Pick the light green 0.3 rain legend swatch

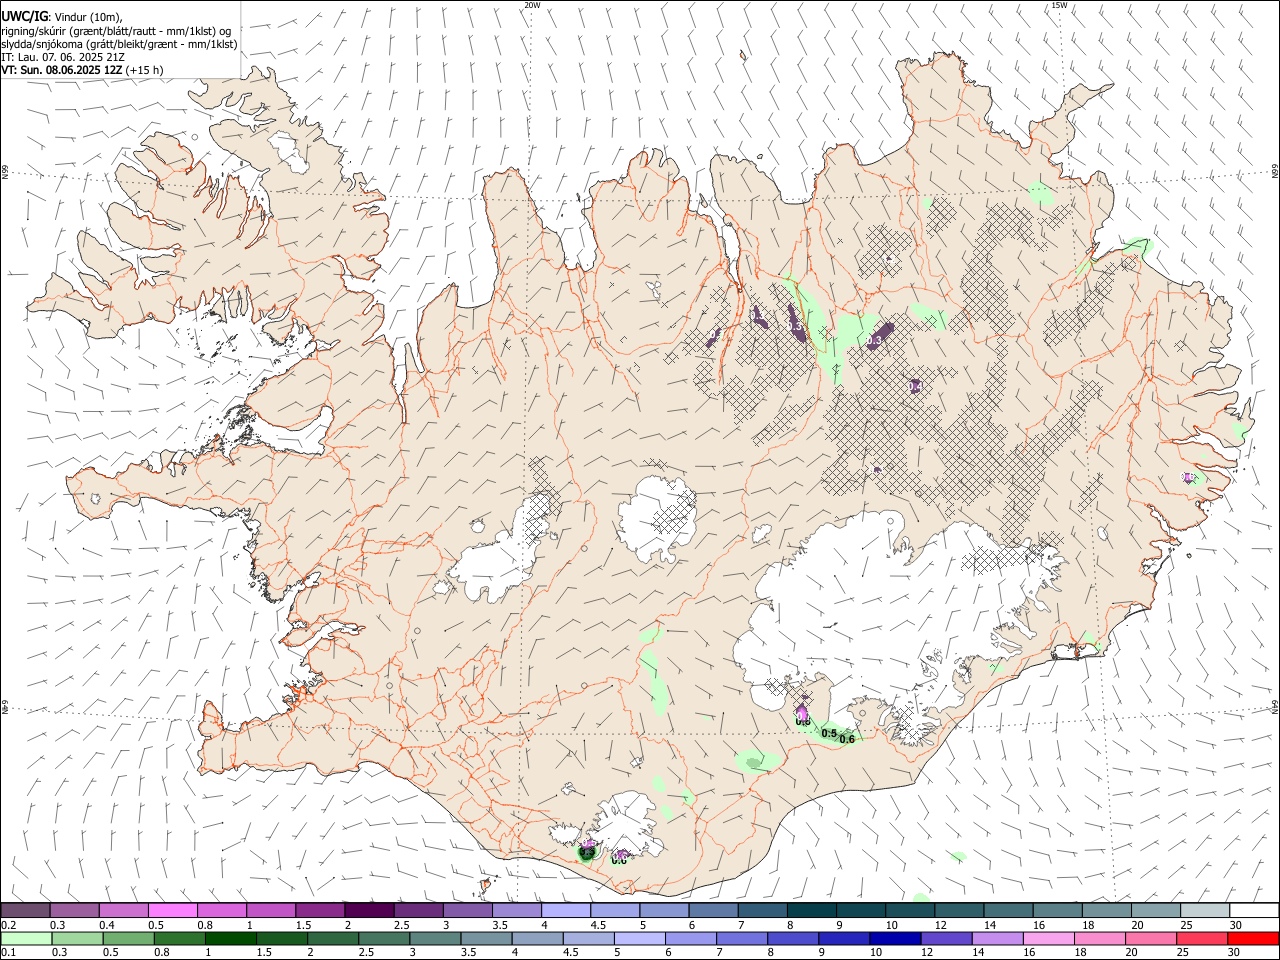pyautogui.click(x=77, y=939)
